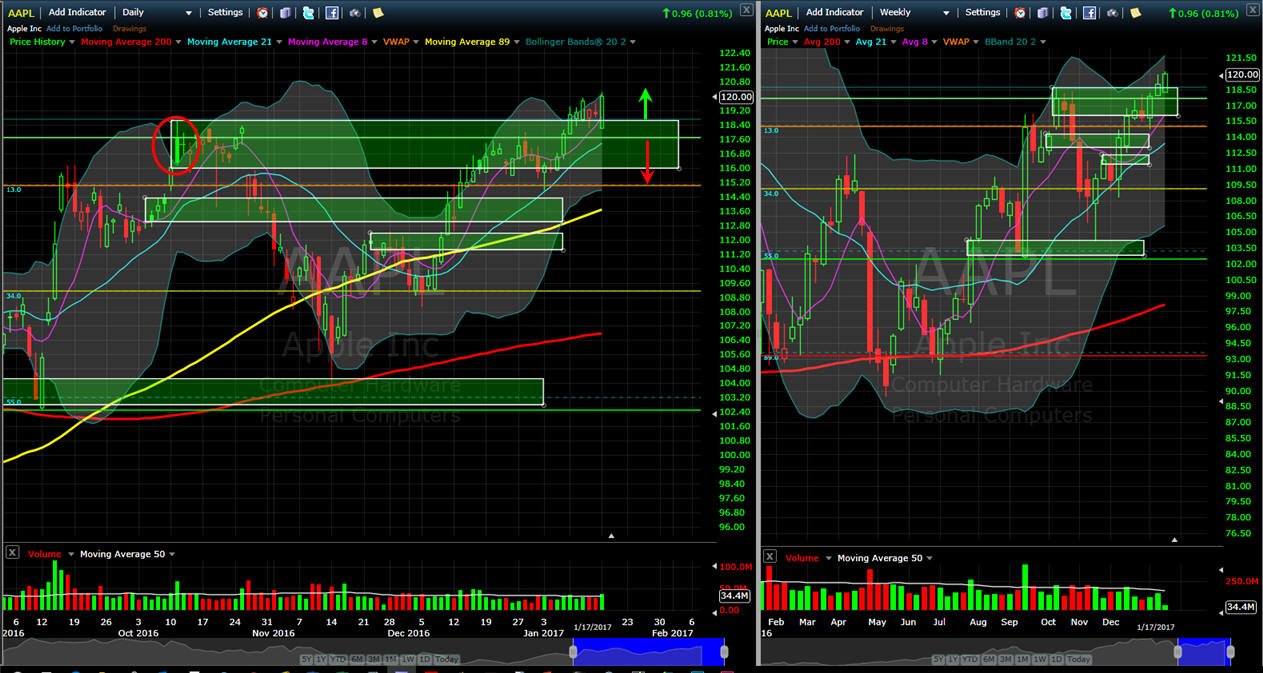The width and height of the screenshot is (1263, 673).
Task: Click the yellow sticky note icon on Daily chart
Action: tap(378, 13)
